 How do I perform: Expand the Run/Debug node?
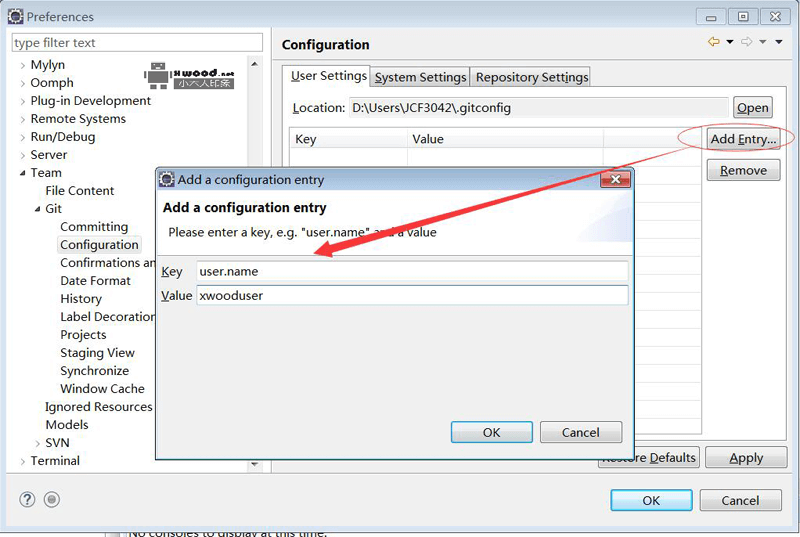click(x=22, y=137)
